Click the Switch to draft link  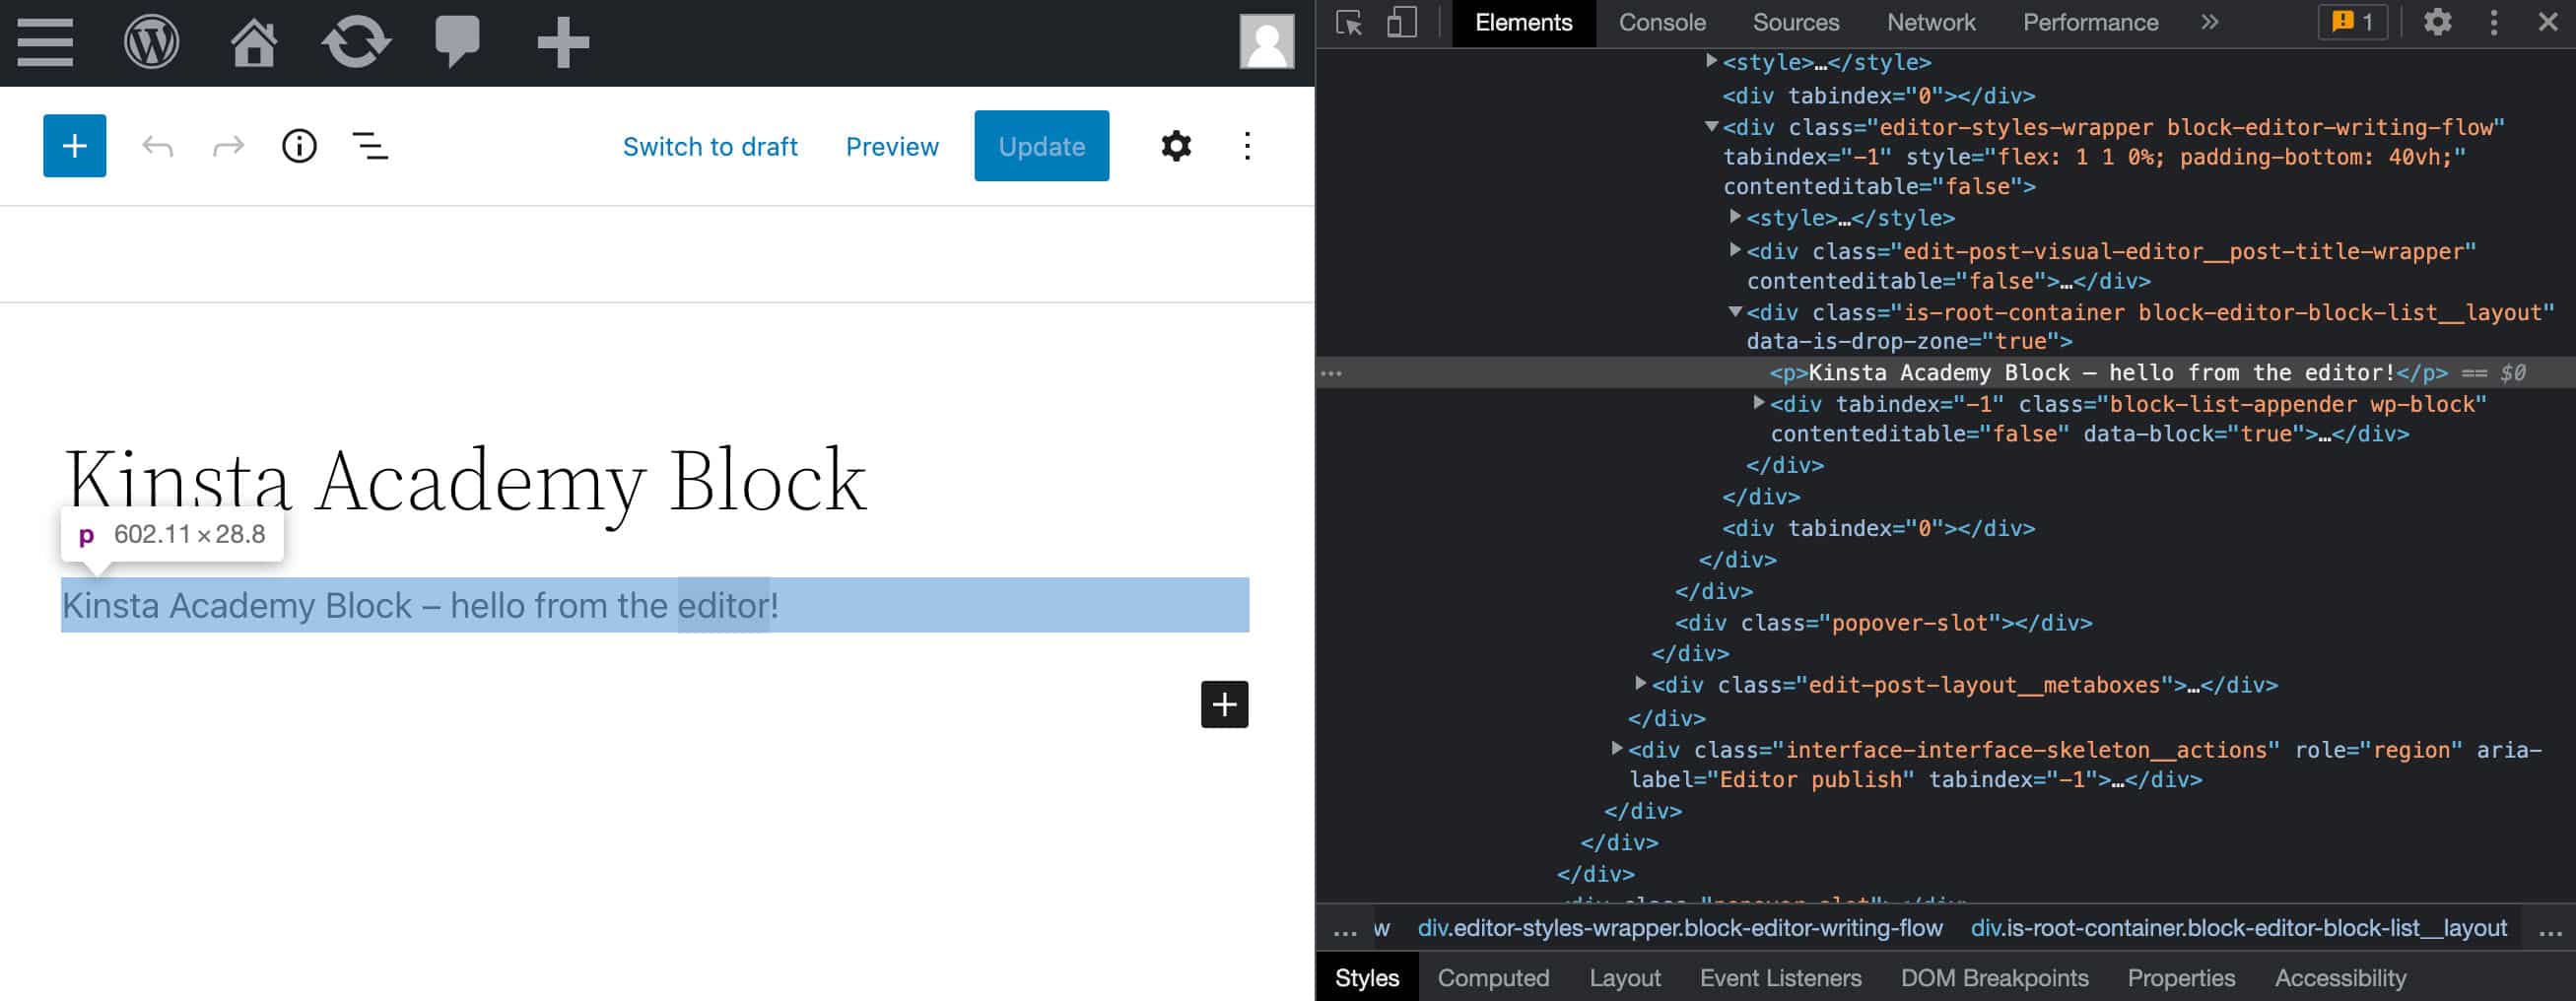tap(710, 146)
